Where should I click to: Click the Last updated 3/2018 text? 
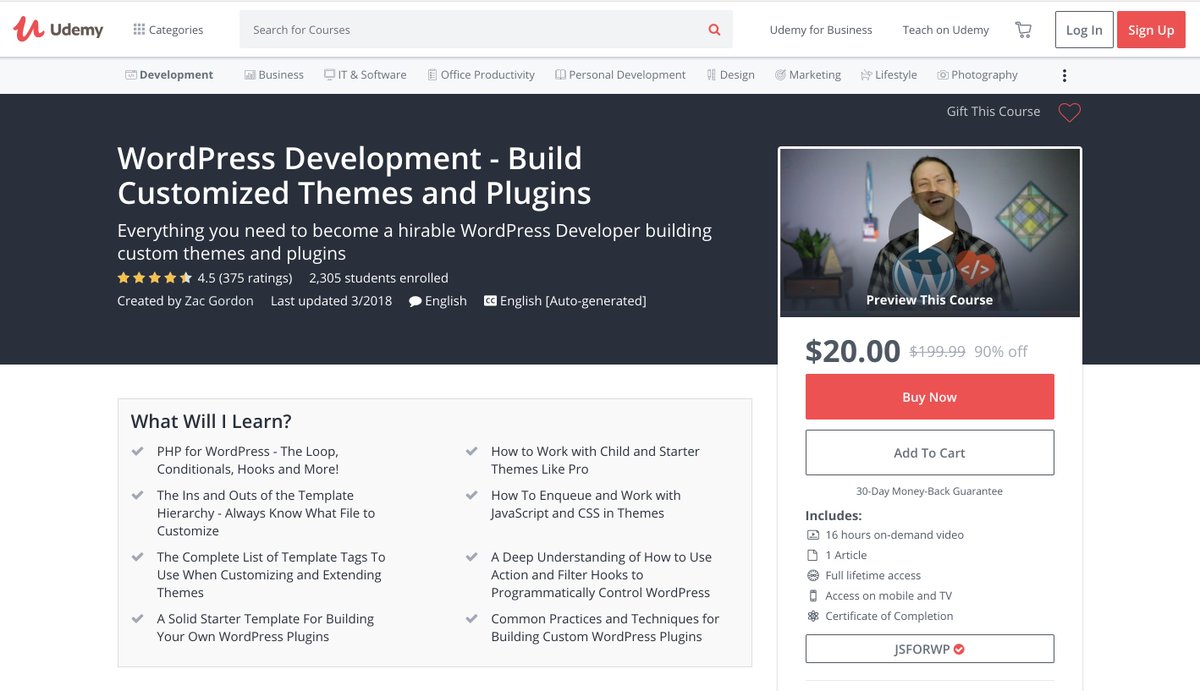tap(331, 301)
